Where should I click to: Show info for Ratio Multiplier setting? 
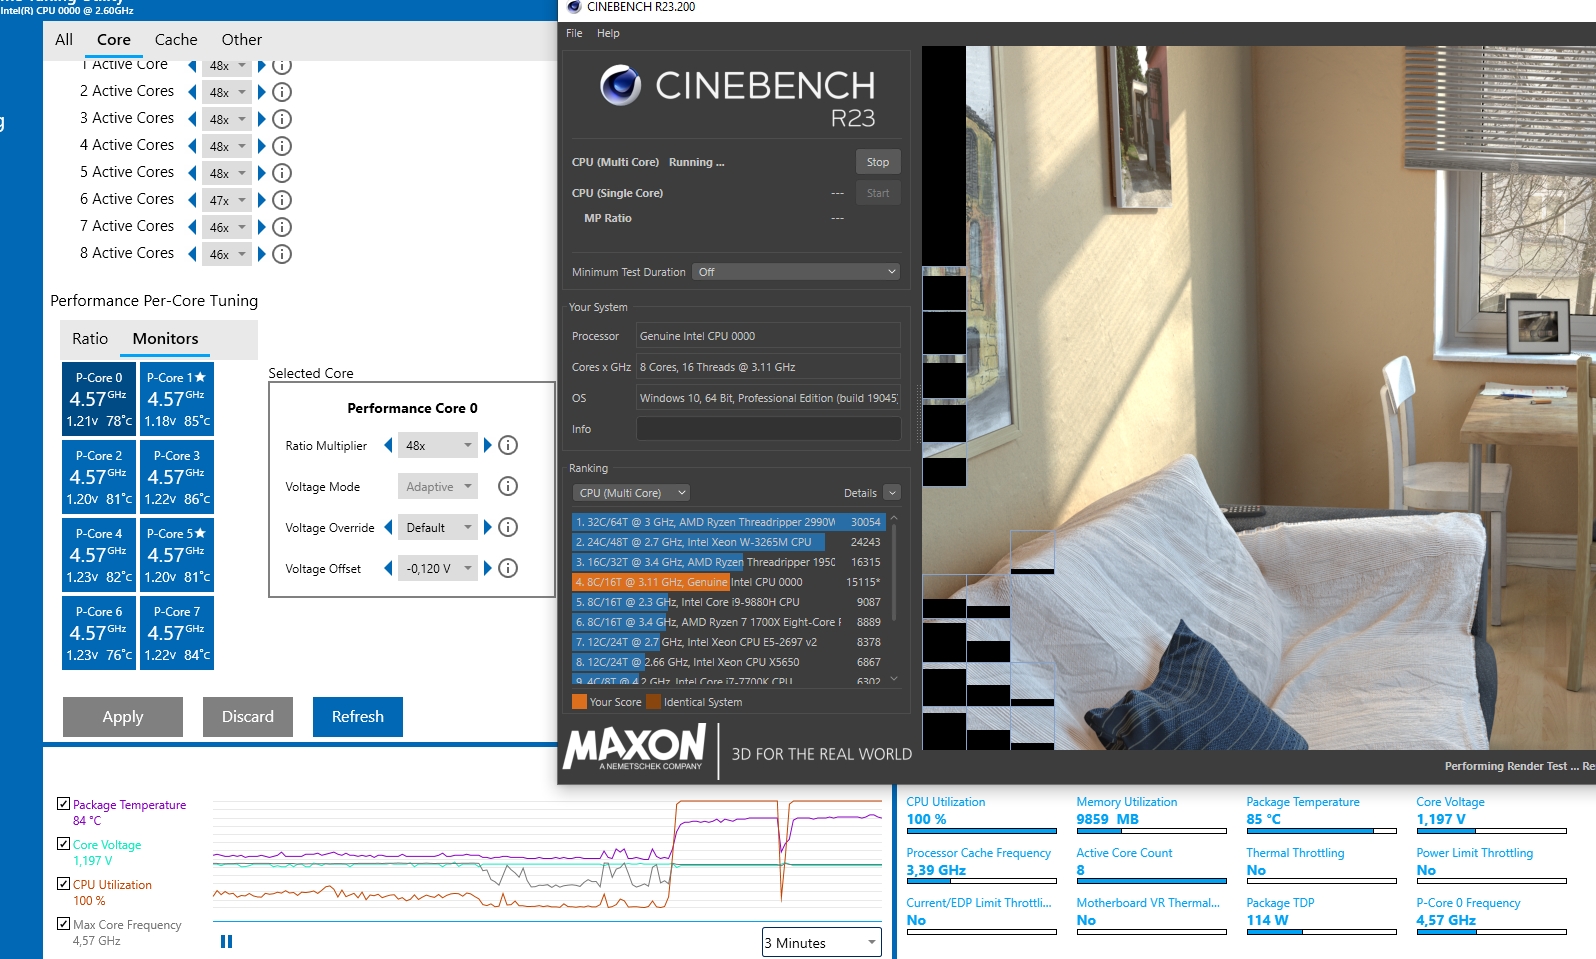(508, 445)
